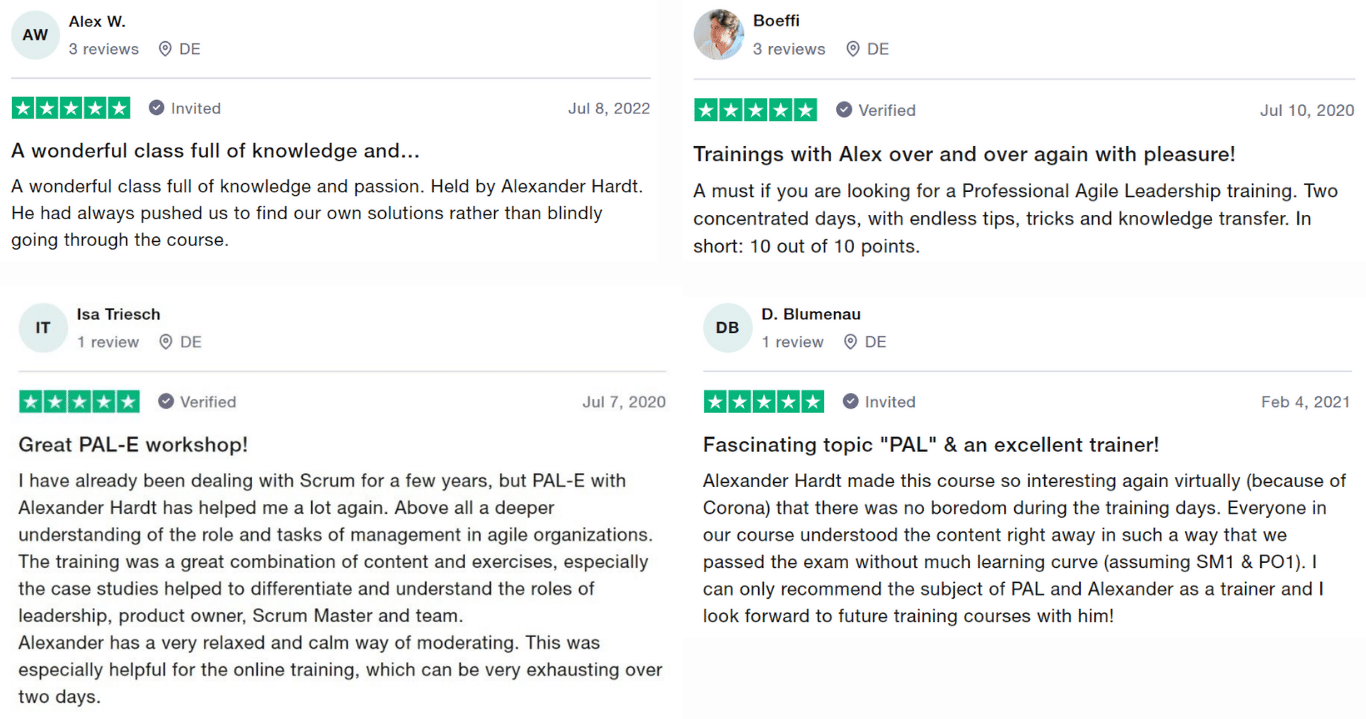Screen dimensions: 1366x719
Task: Open the review titled Great PAL-E workshop
Action: pyautogui.click(x=132, y=444)
